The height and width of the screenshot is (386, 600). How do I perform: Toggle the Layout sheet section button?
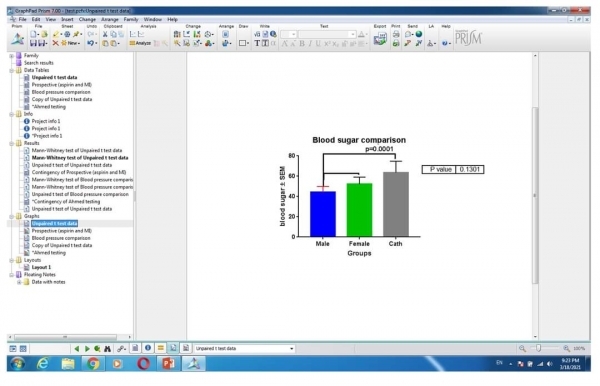tap(186, 348)
